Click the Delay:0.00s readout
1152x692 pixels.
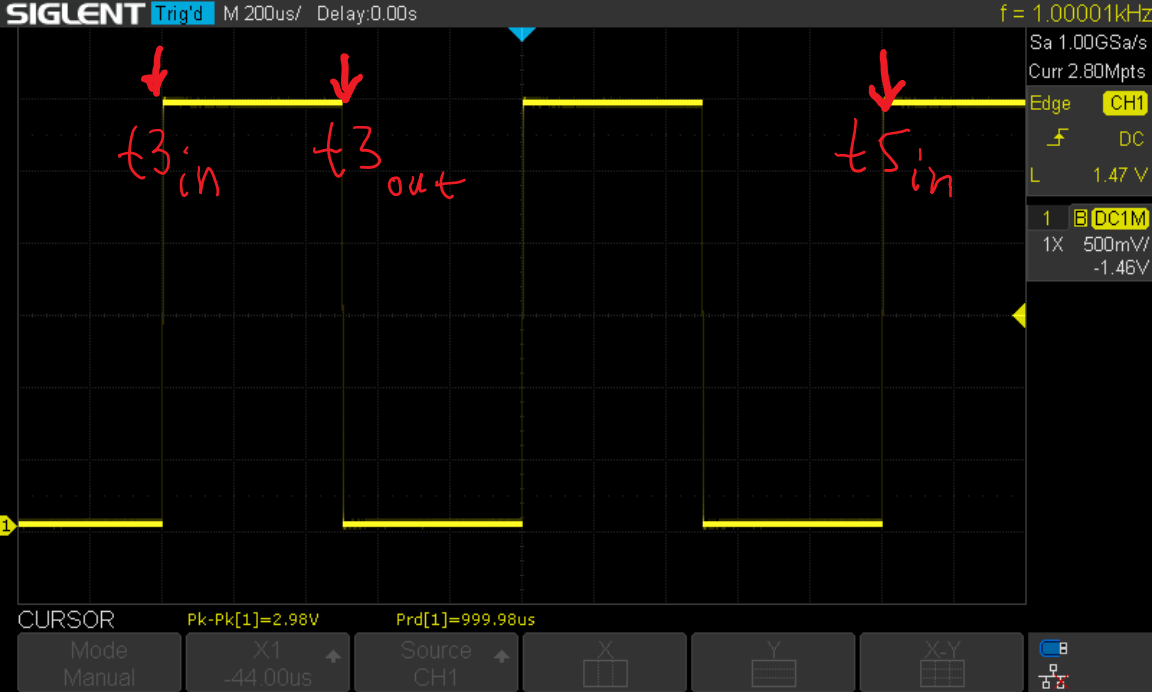point(367,13)
